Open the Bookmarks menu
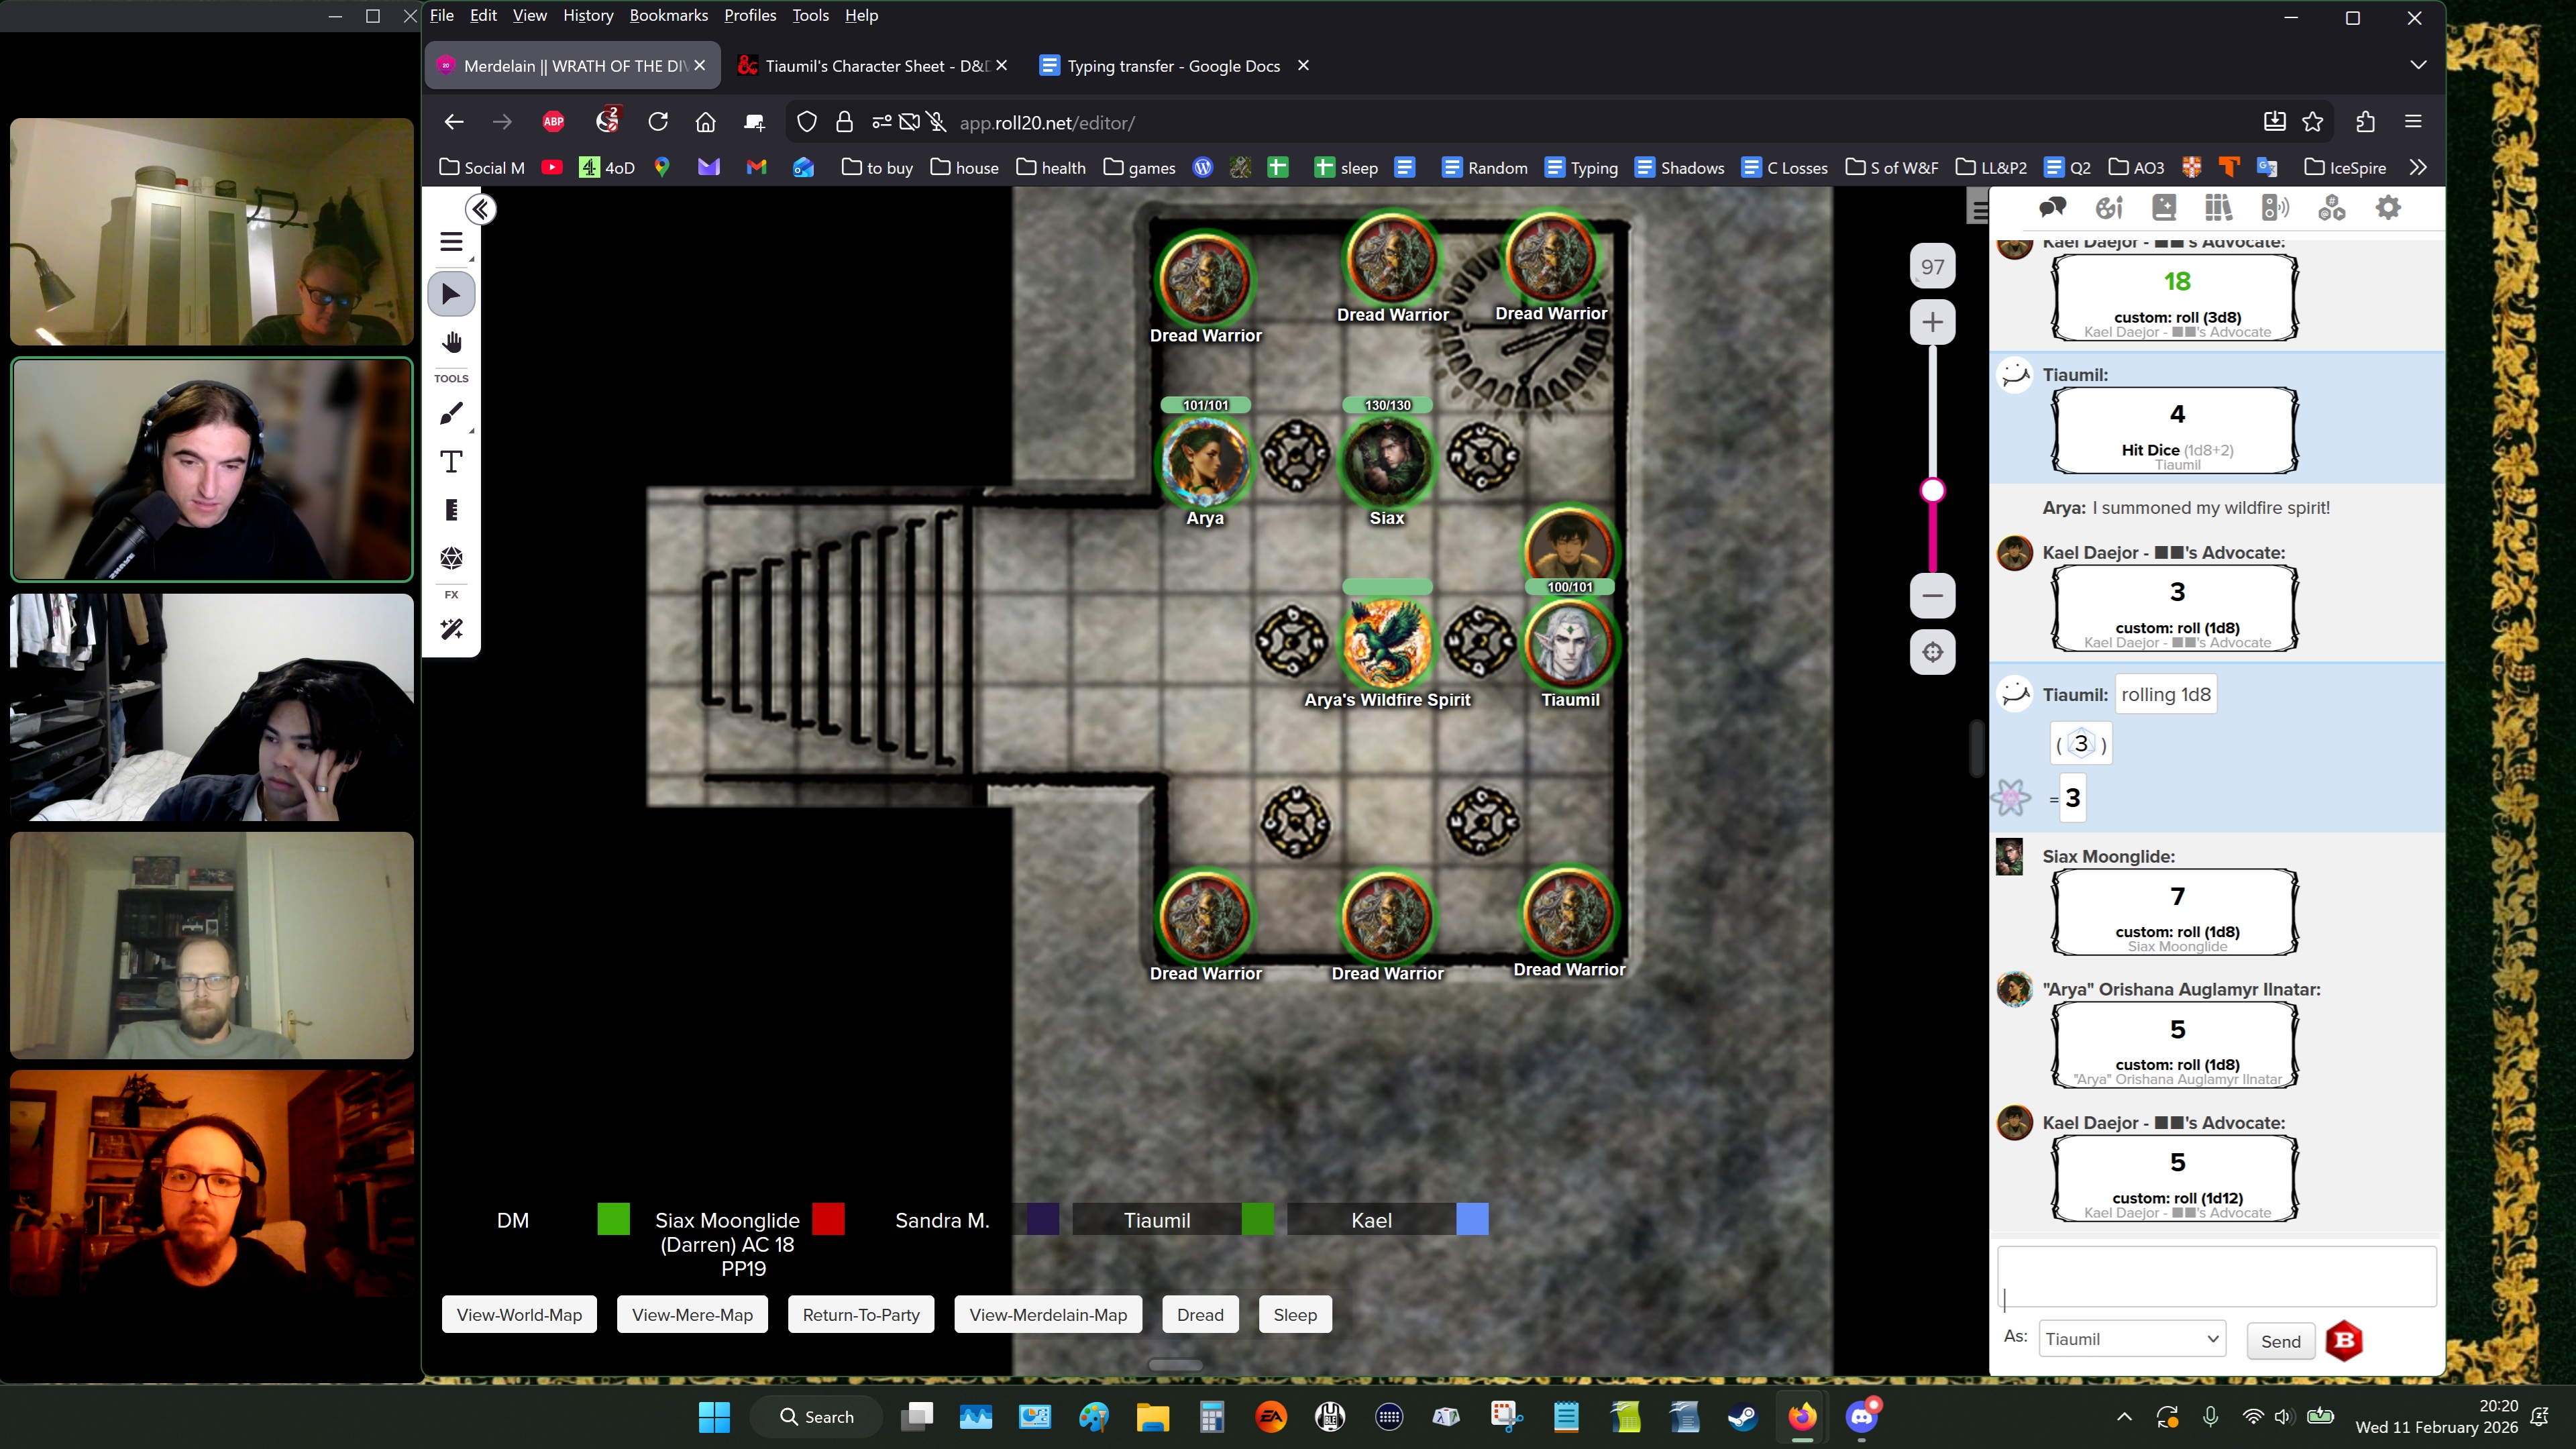The width and height of the screenshot is (2576, 1449). click(668, 15)
